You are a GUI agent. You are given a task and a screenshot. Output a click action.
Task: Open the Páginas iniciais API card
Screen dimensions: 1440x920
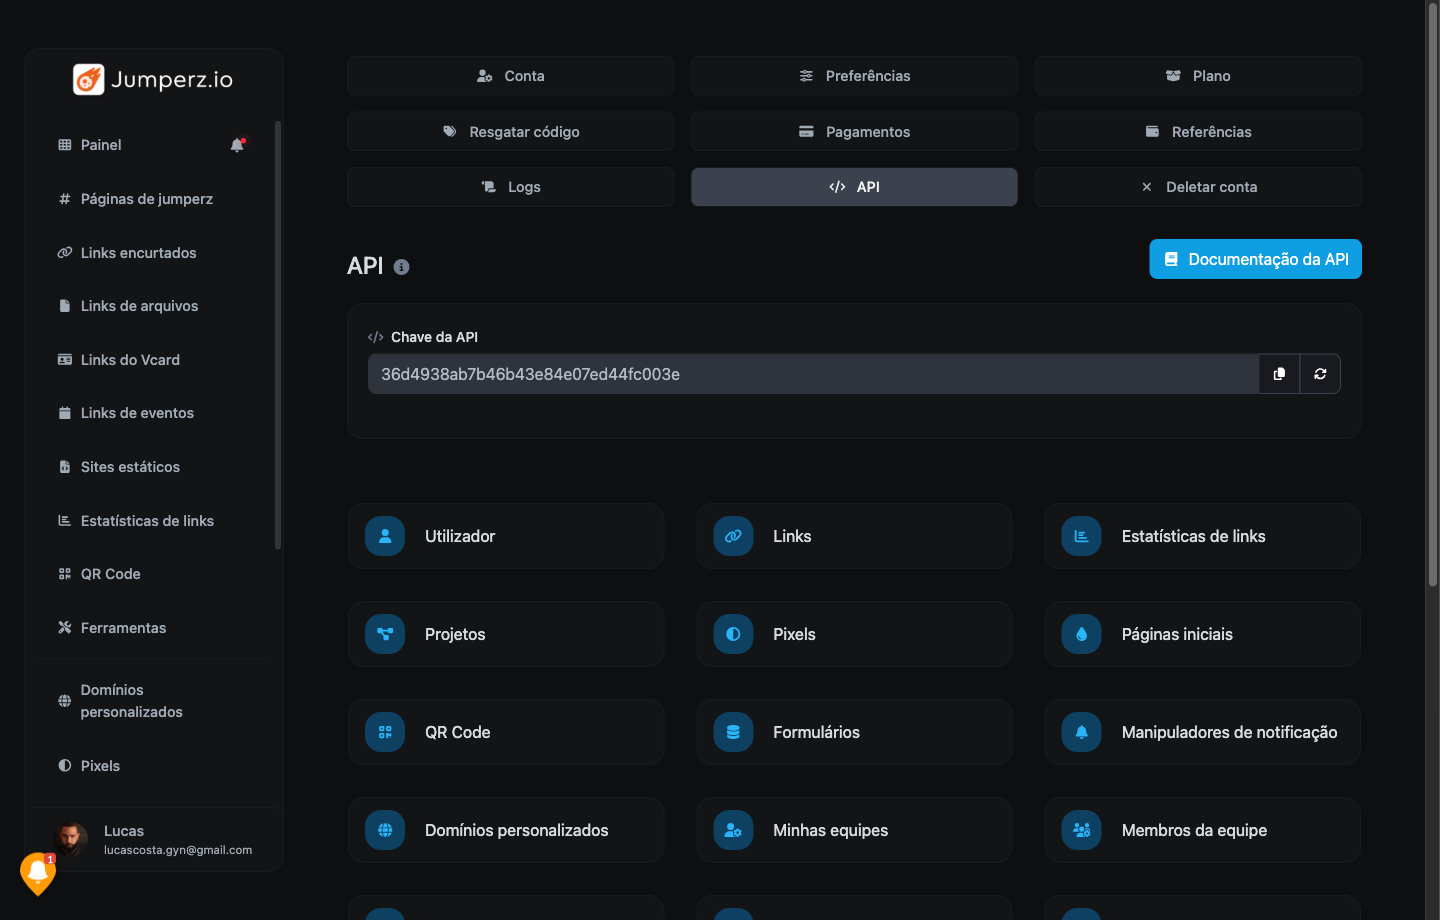click(x=1202, y=634)
